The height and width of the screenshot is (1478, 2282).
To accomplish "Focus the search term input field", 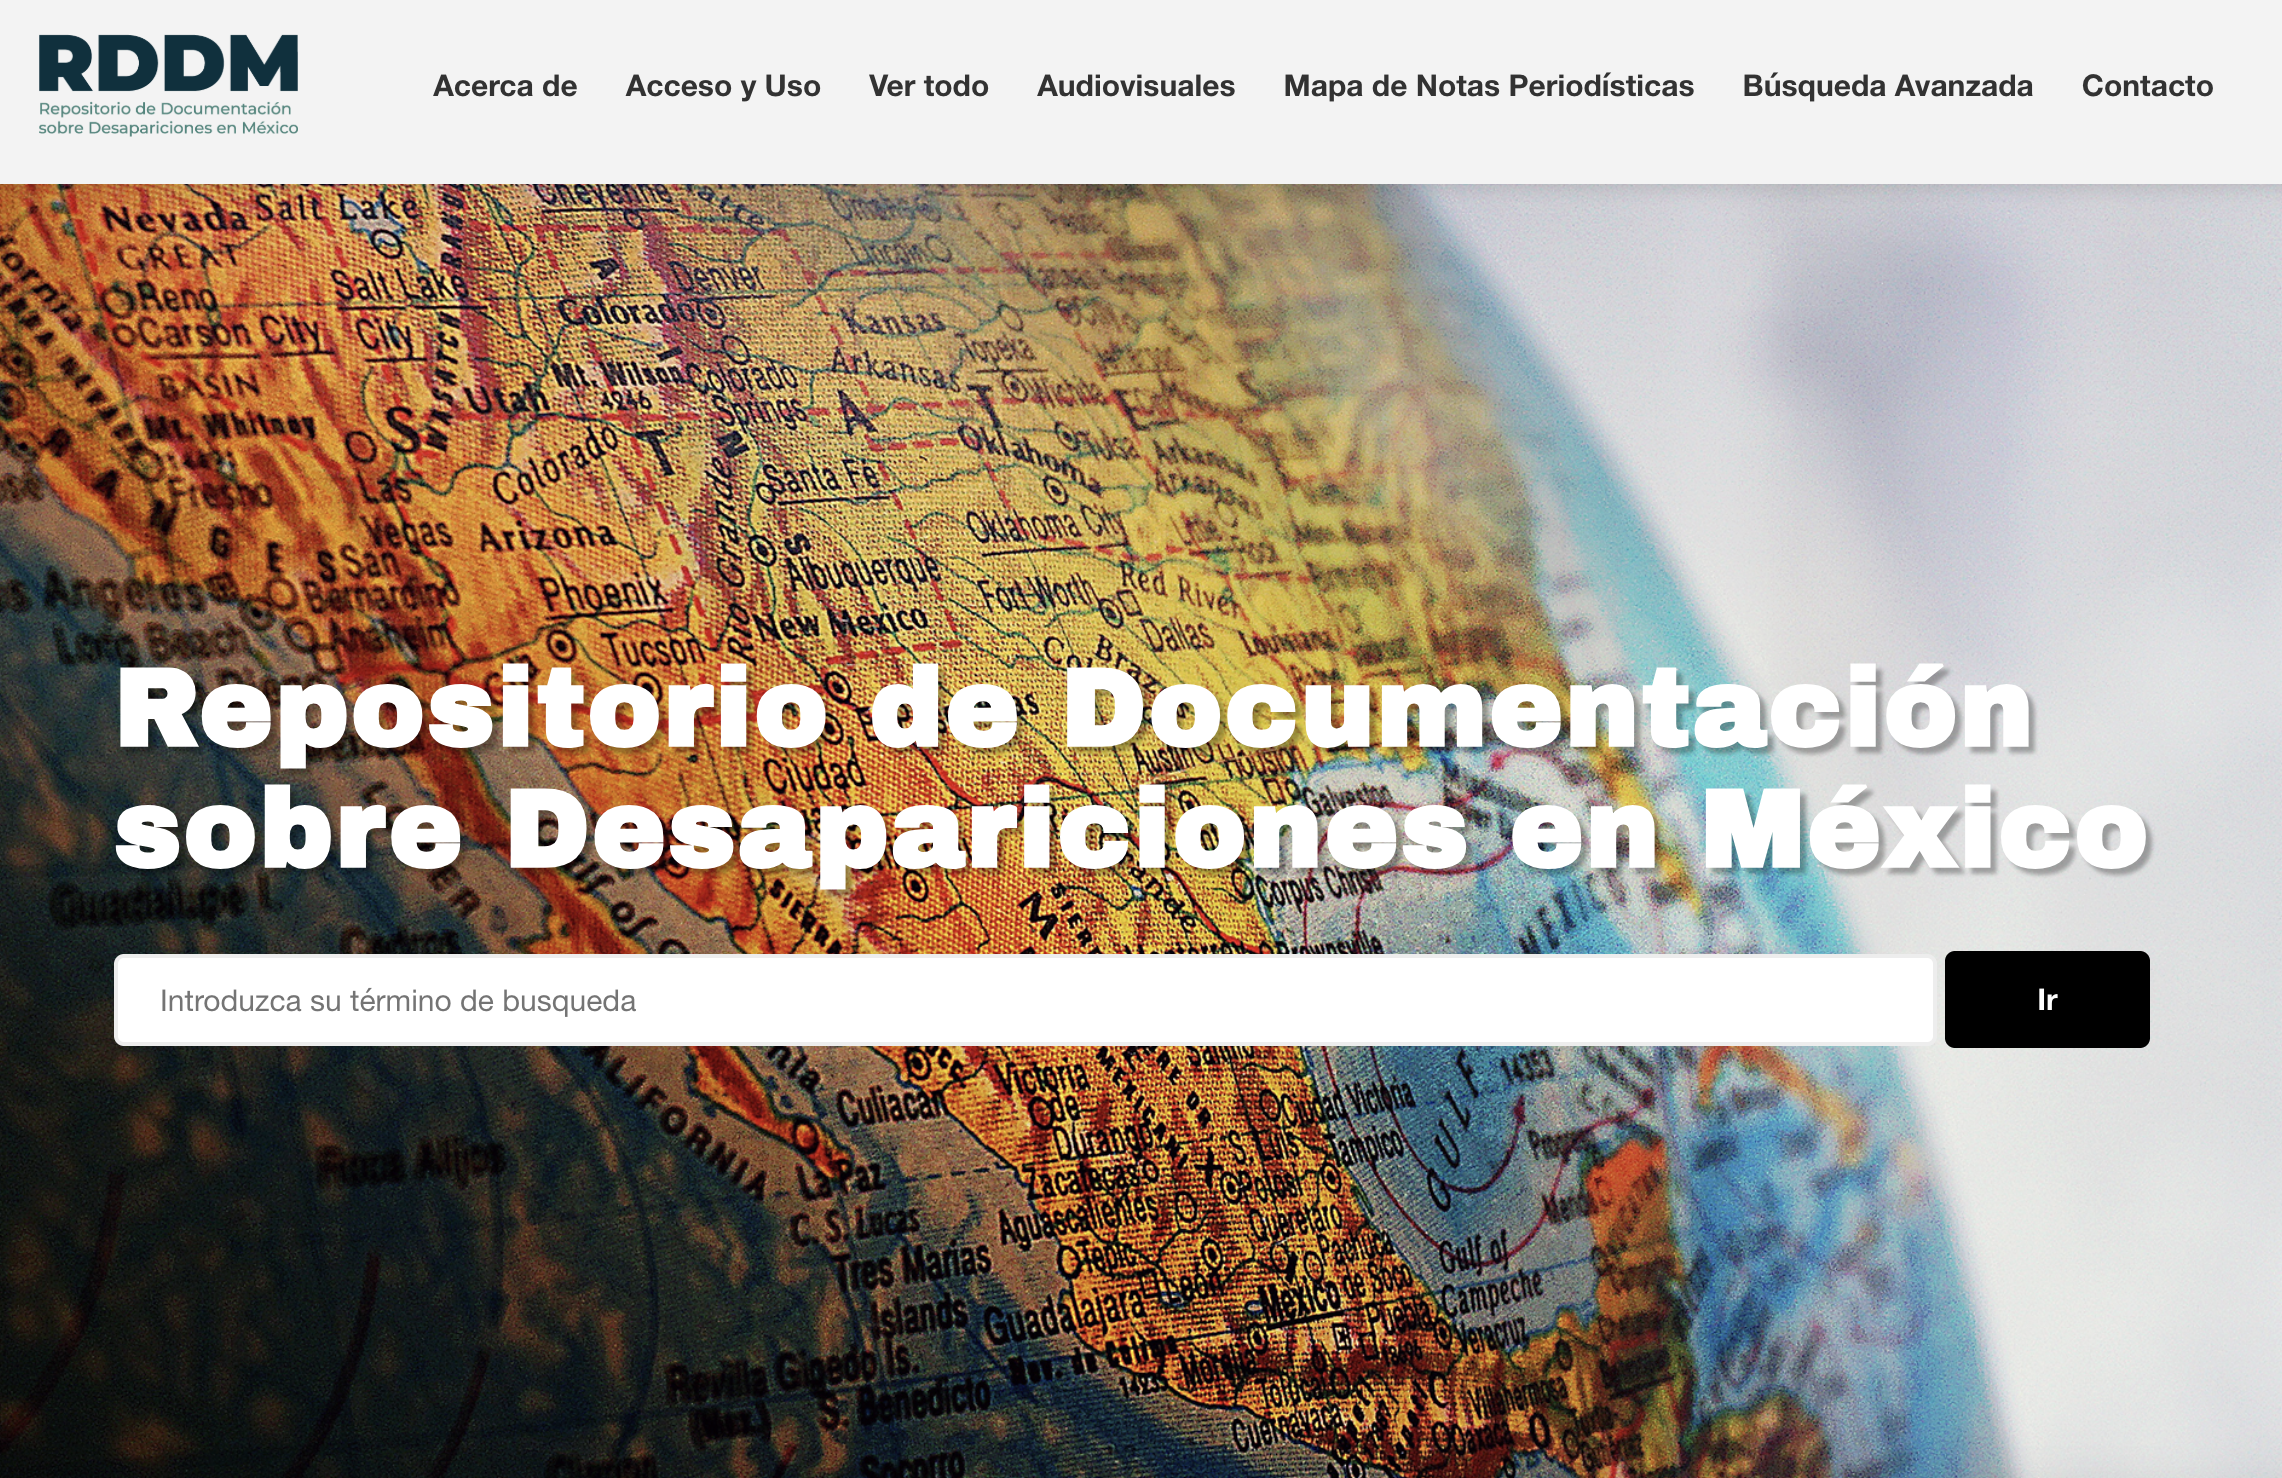I will pyautogui.click(x=1024, y=1000).
